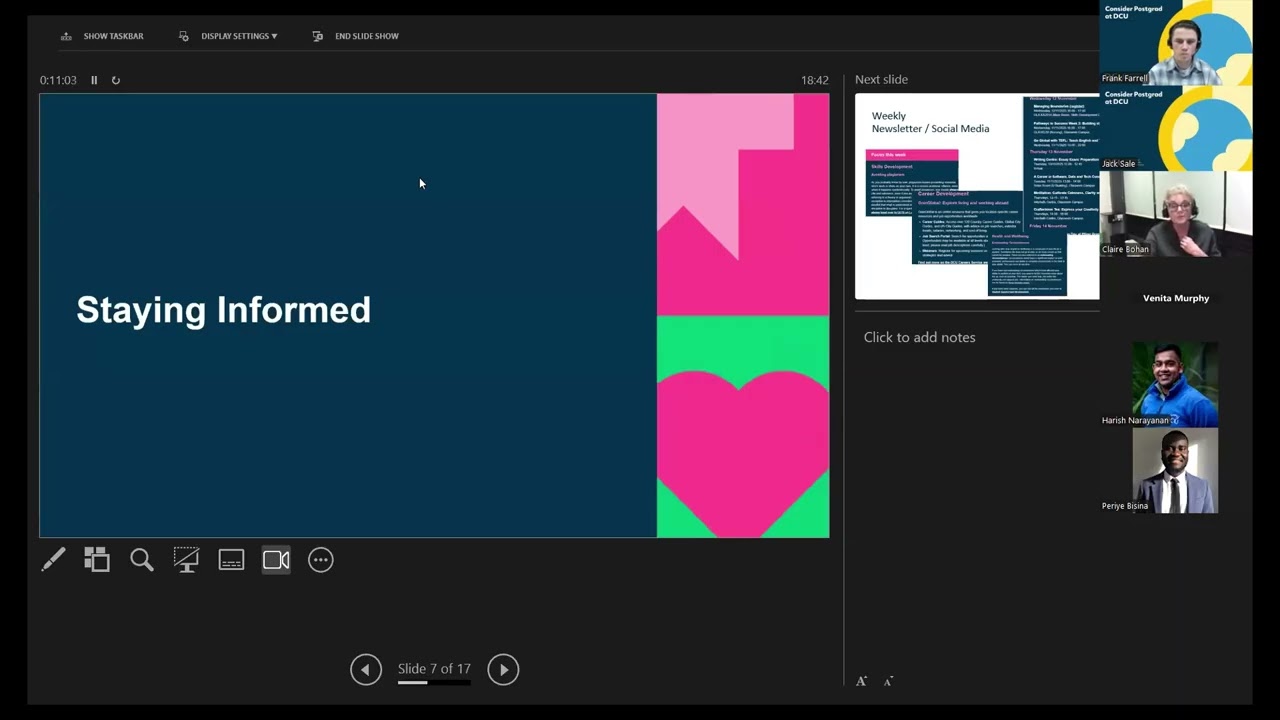
Task: Open the More slide show options menu
Action: (321, 560)
